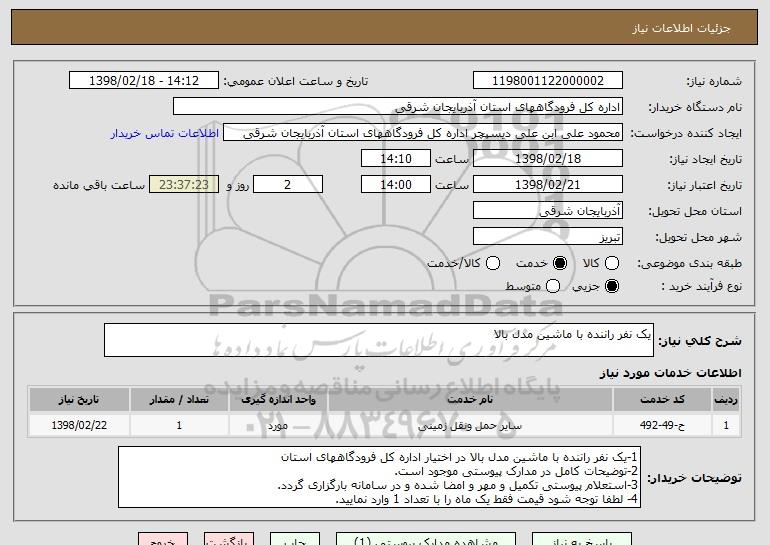770x545 pixels.
Task: Click buyer notes text area
Action: [x=379, y=477]
